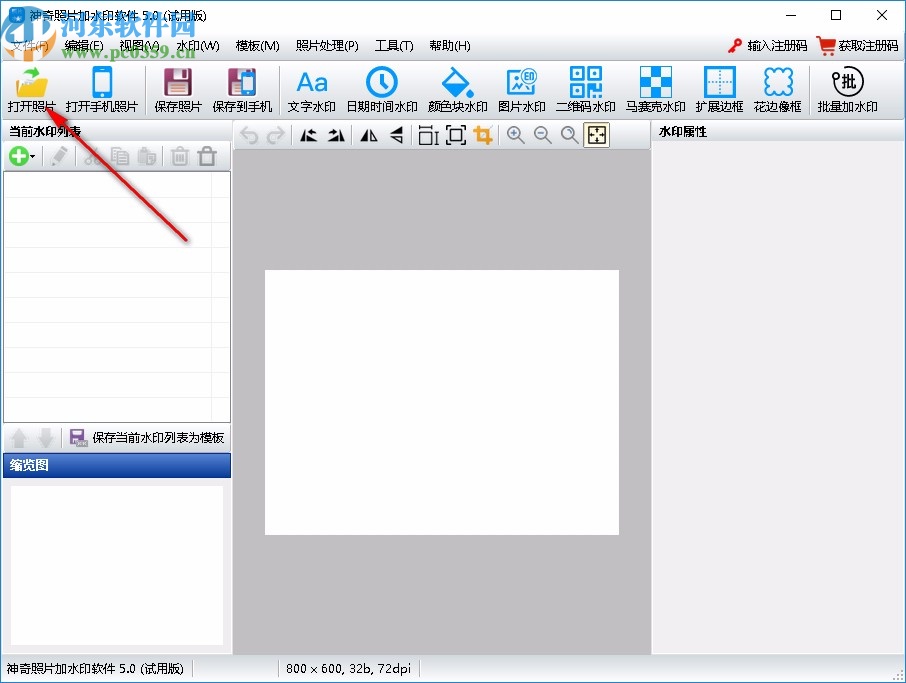Viewport: 906px width, 683px height.
Task: Add a color block watermark 颜色块水印
Action: pyautogui.click(x=458, y=90)
